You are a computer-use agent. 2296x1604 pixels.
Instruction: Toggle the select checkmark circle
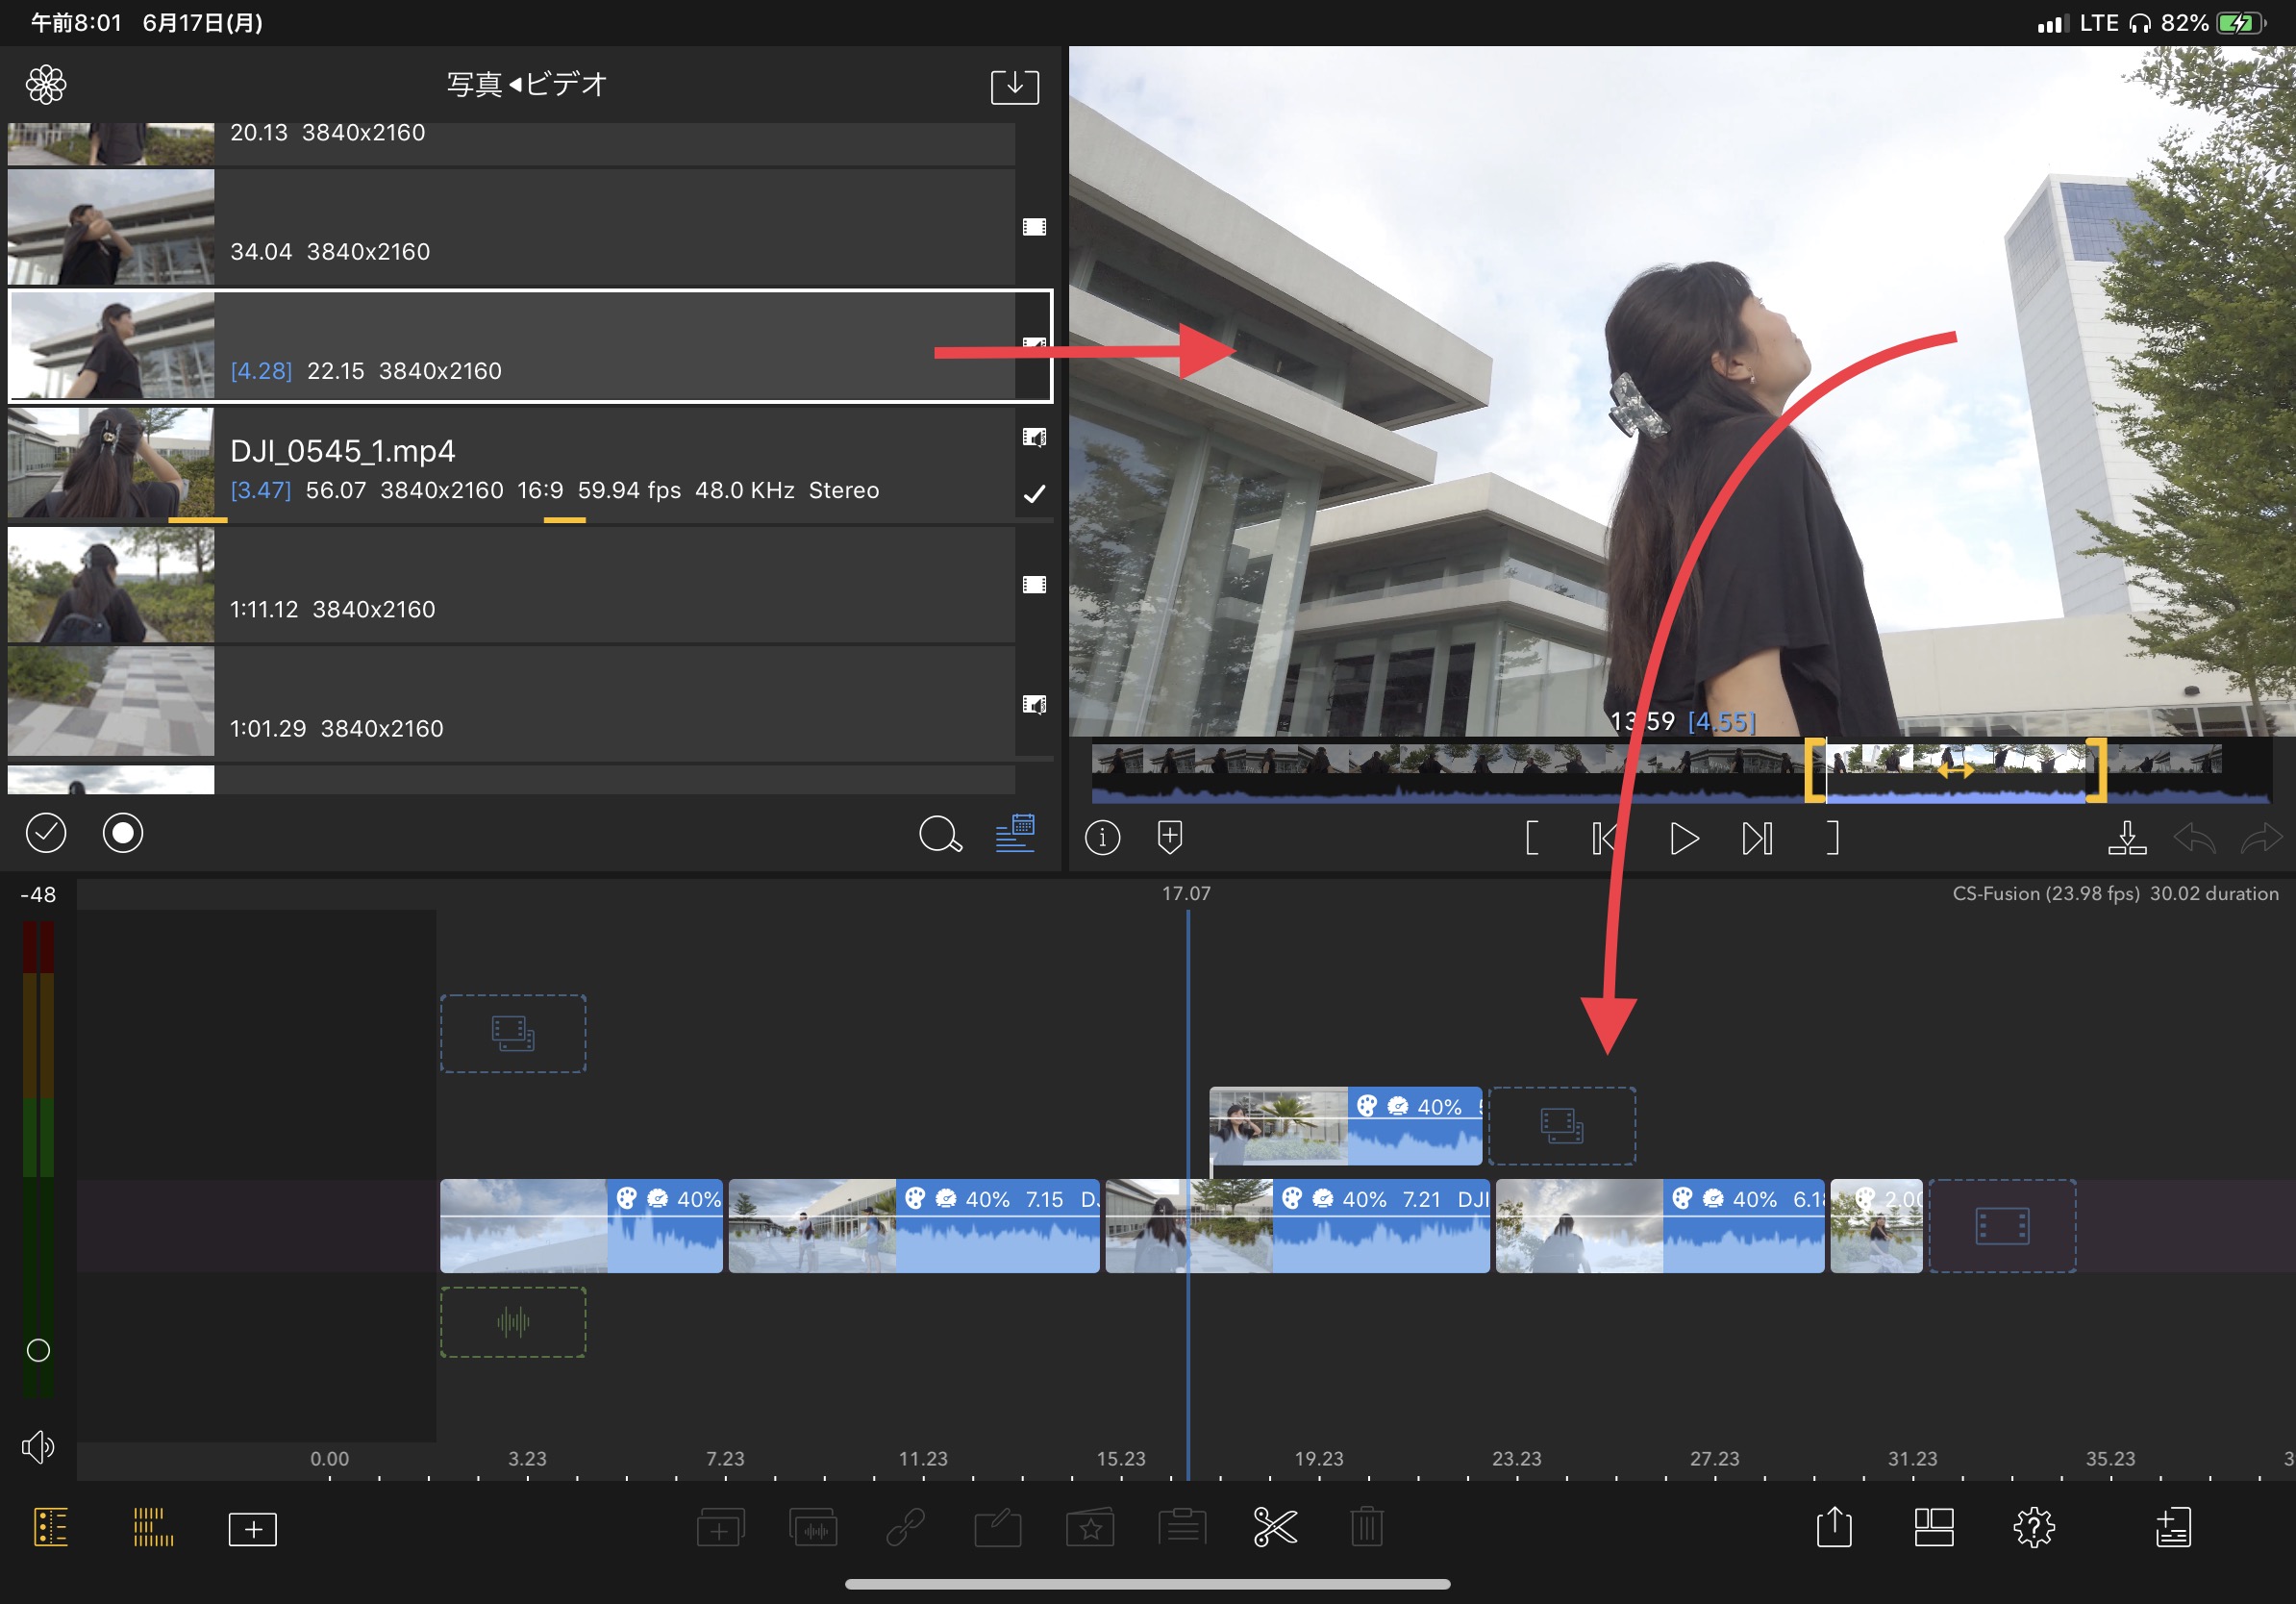(x=46, y=833)
